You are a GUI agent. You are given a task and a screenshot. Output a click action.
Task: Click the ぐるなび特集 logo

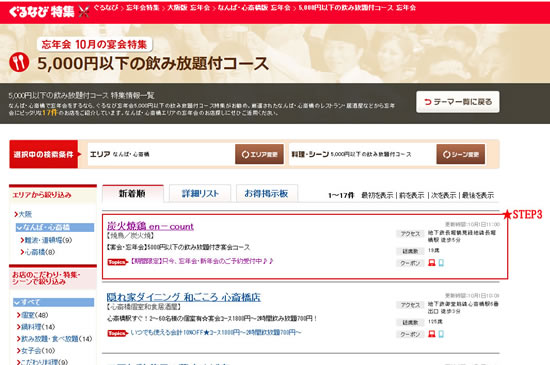click(x=42, y=12)
